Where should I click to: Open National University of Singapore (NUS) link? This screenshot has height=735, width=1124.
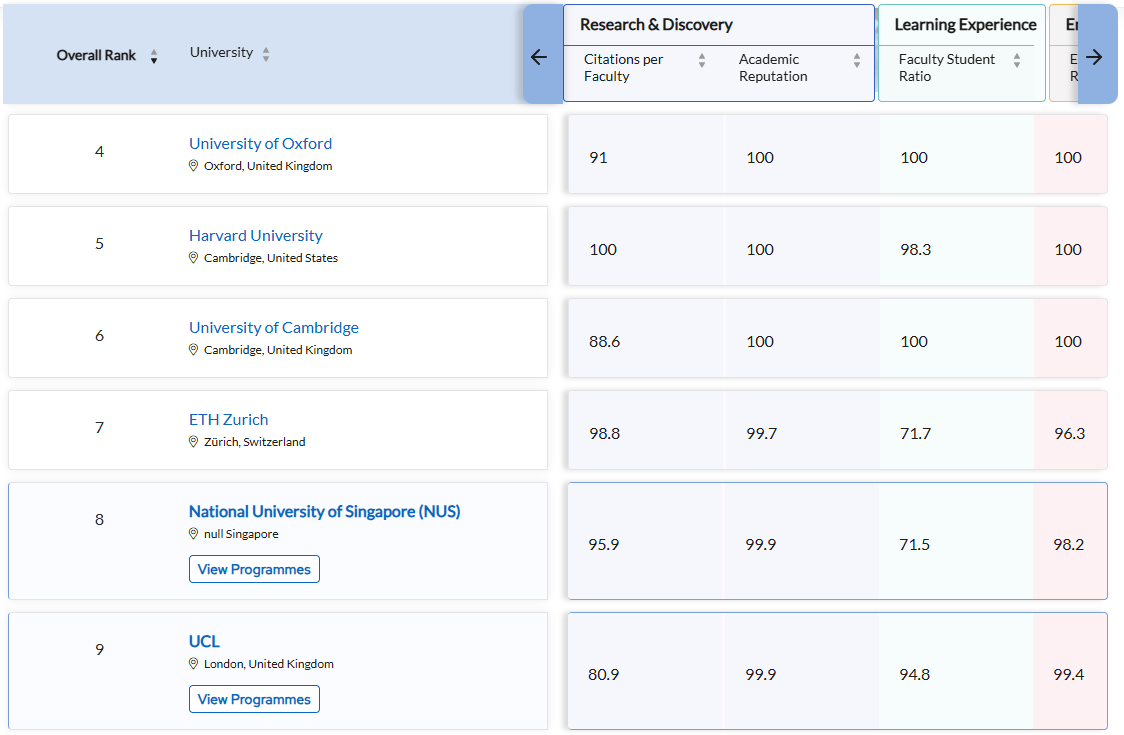324,512
